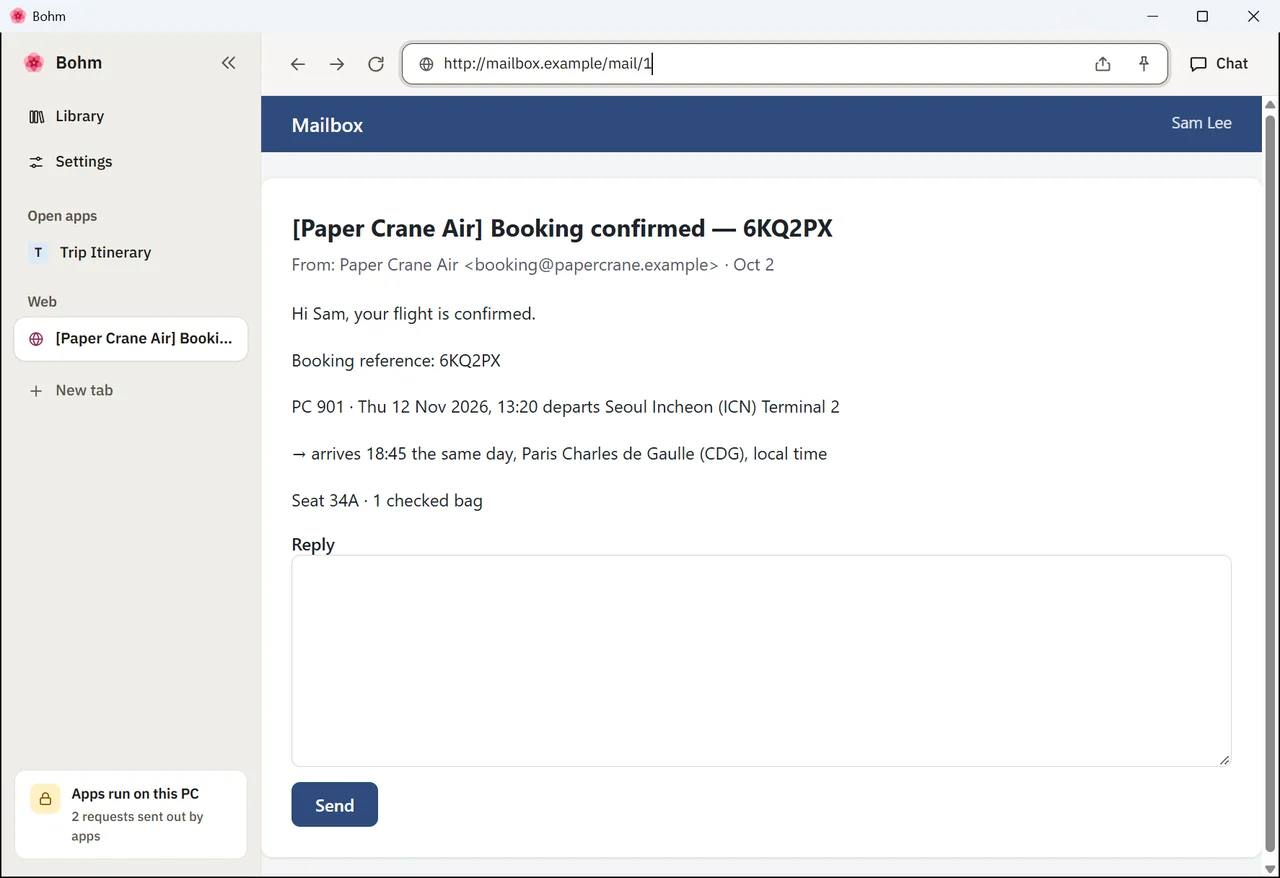Reload the current mail page
The image size is (1280, 878).
click(x=376, y=64)
